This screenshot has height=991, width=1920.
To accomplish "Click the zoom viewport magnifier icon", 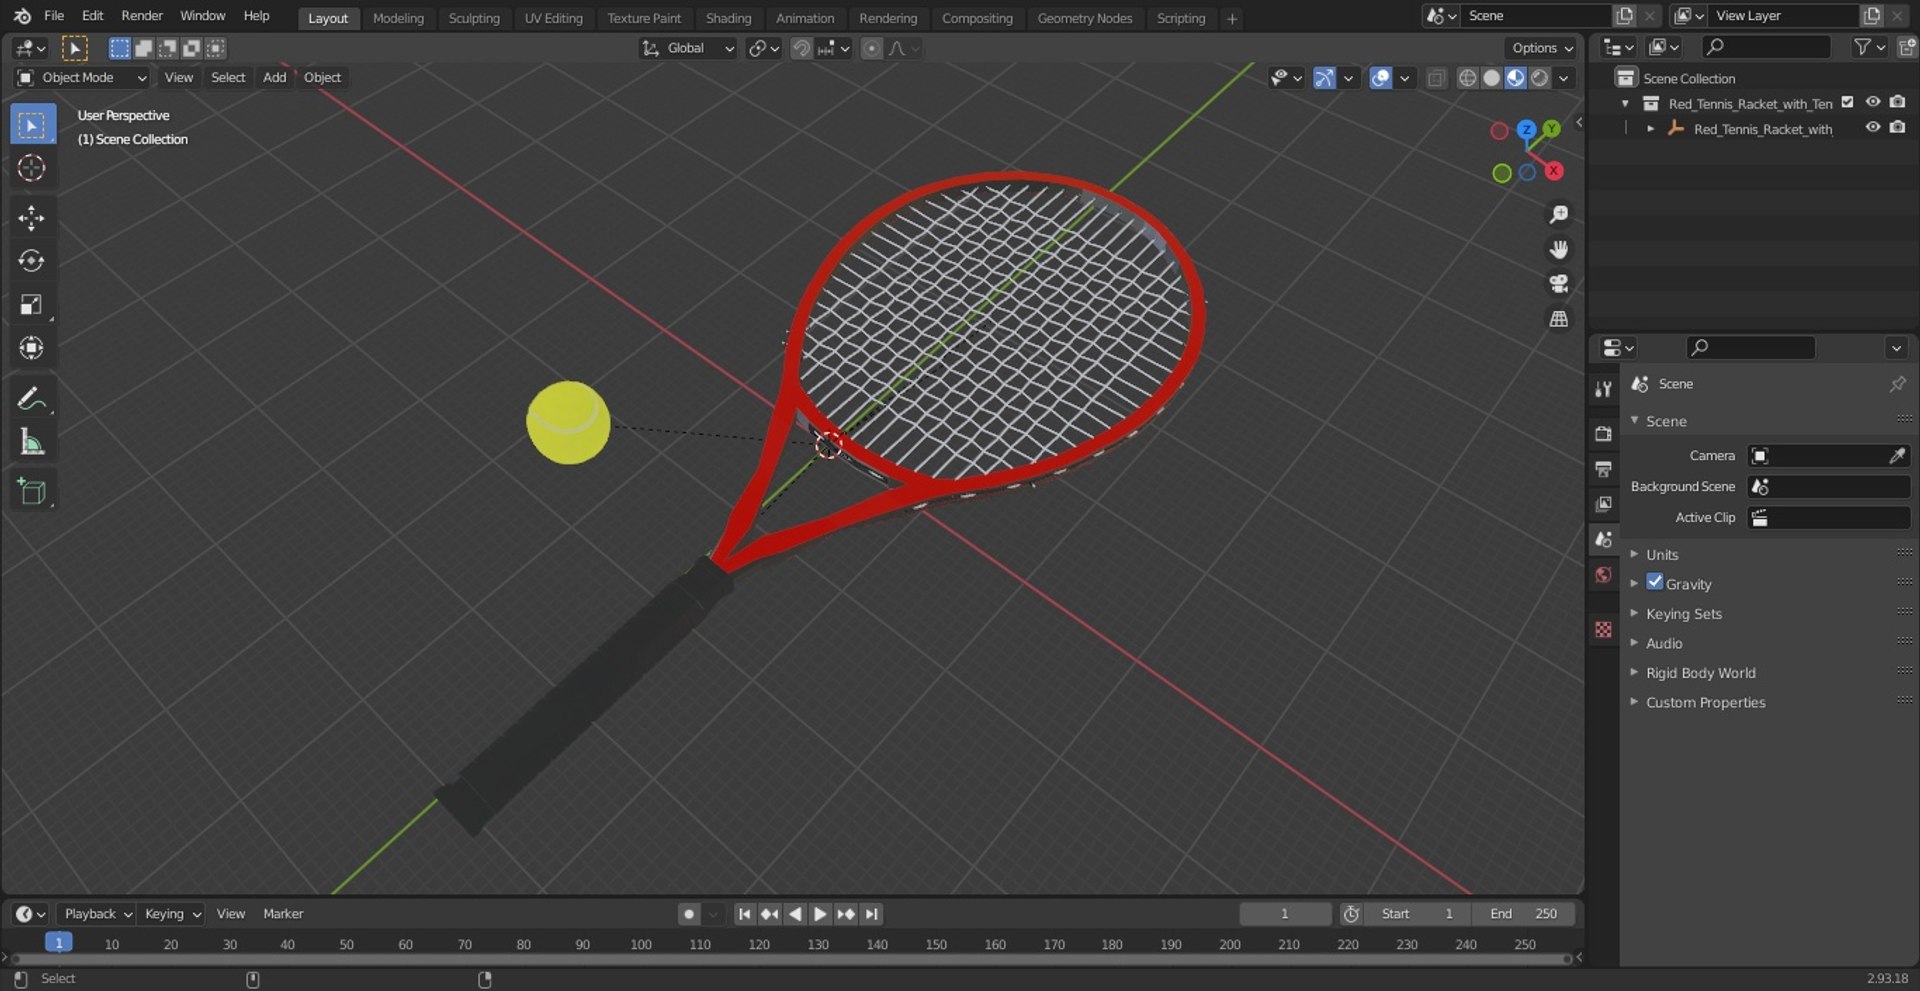I will pyautogui.click(x=1558, y=215).
